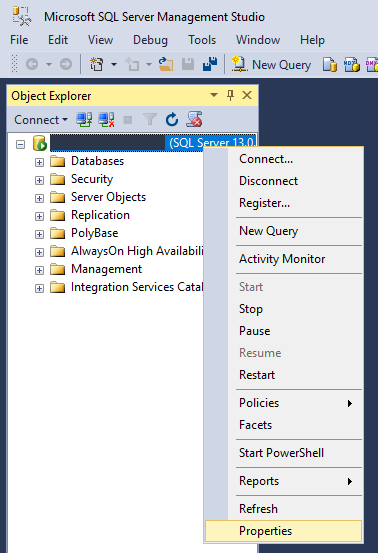The height and width of the screenshot is (553, 378).
Task: Toggle auto-hide pin on Object Explorer
Action: click(230, 95)
